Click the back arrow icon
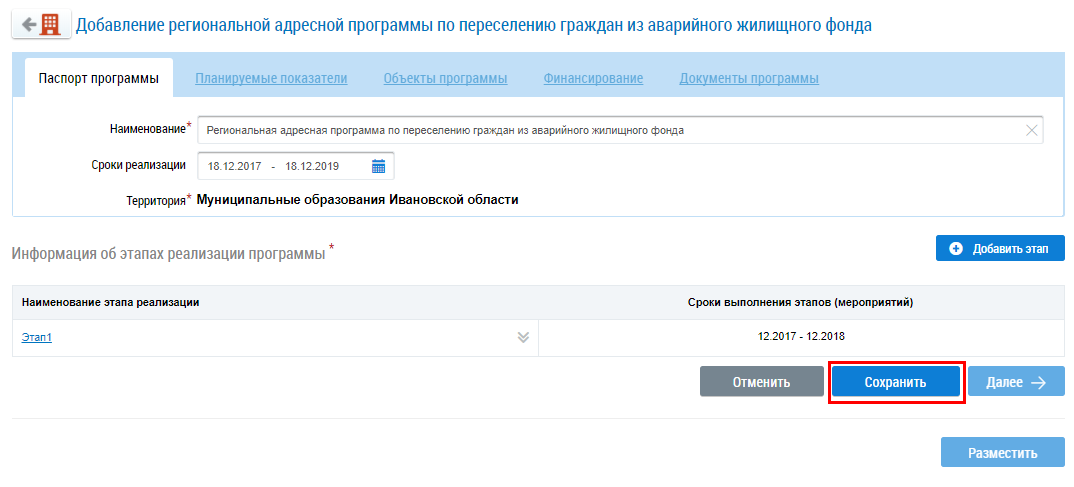This screenshot has width=1074, height=487. (x=28, y=23)
